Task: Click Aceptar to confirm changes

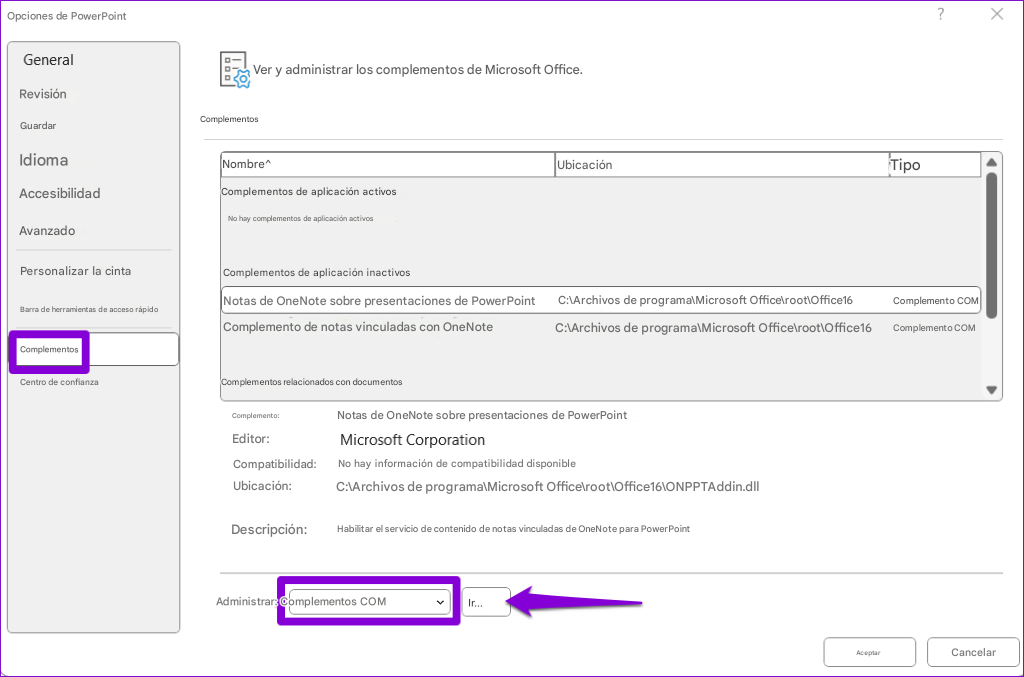Action: 869,651
